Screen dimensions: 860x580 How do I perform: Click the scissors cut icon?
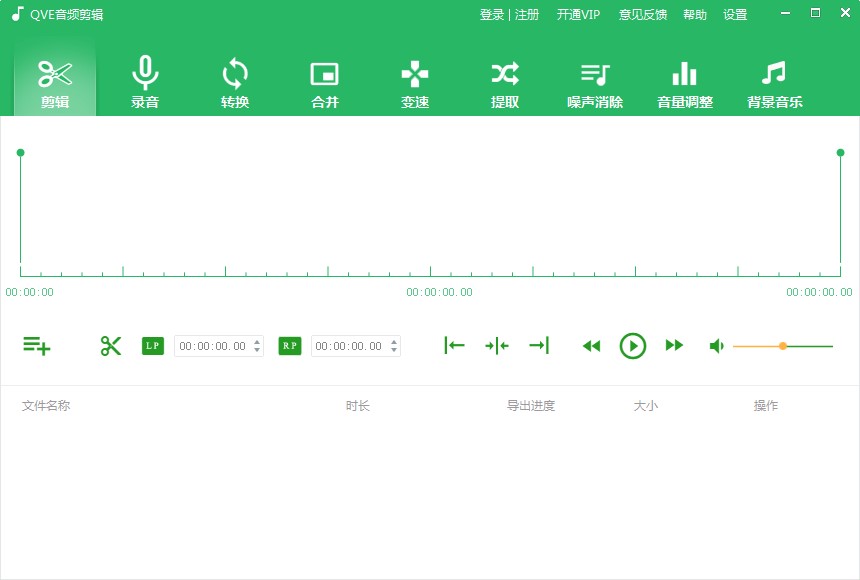(111, 346)
